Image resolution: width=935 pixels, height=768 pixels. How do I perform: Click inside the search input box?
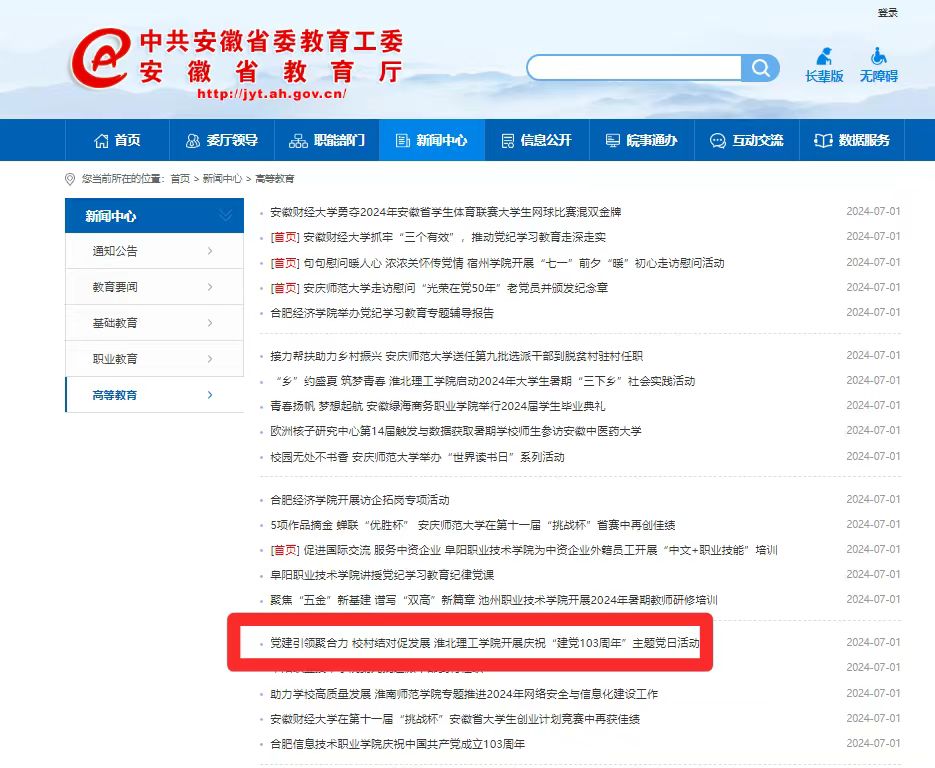[x=635, y=68]
